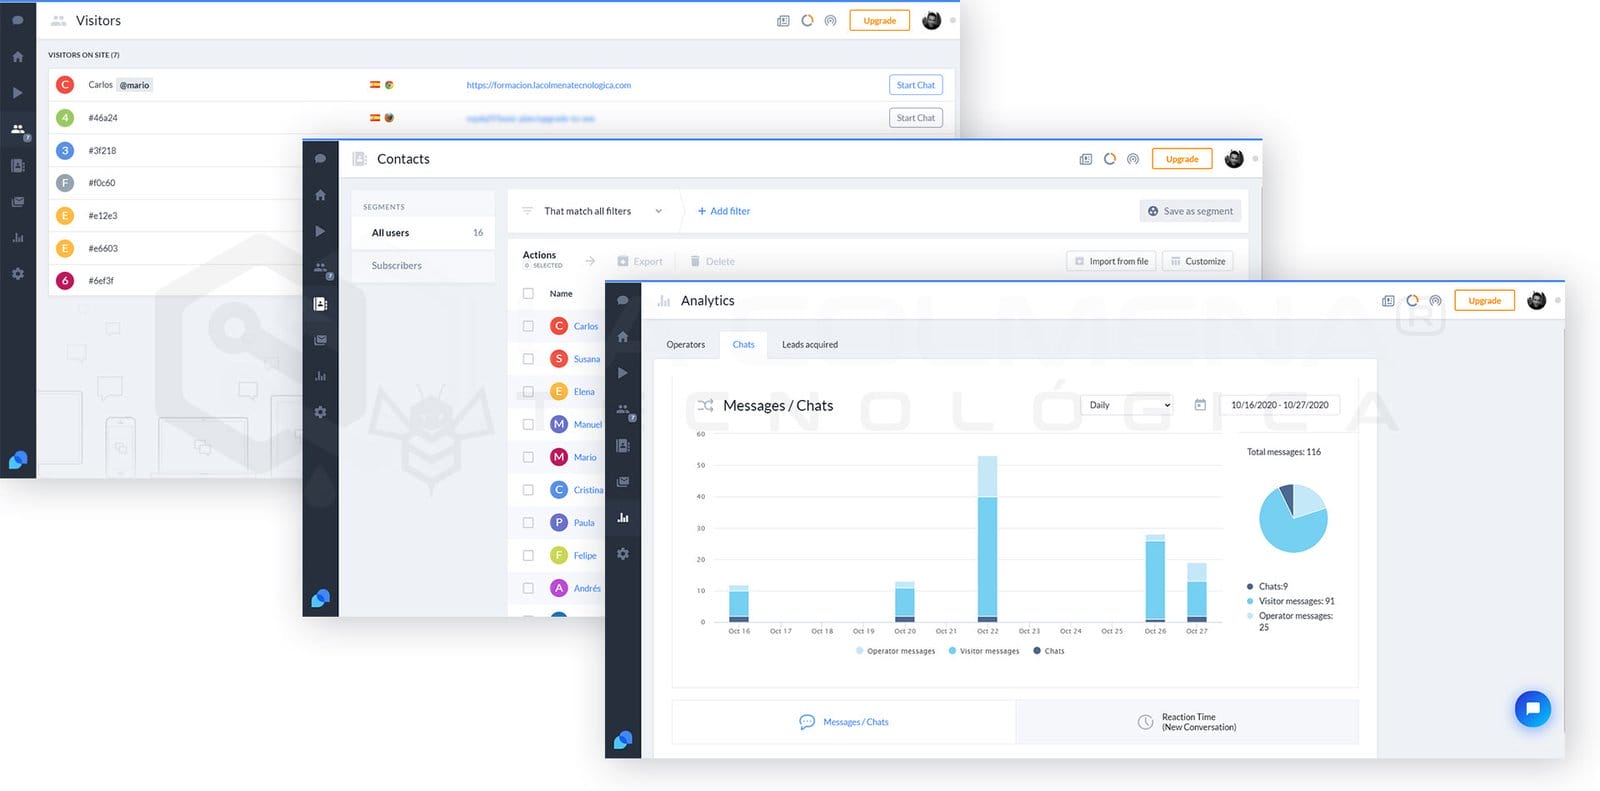Image resolution: width=1600 pixels, height=791 pixels.
Task: Check the box for contact Elena
Action: (528, 392)
